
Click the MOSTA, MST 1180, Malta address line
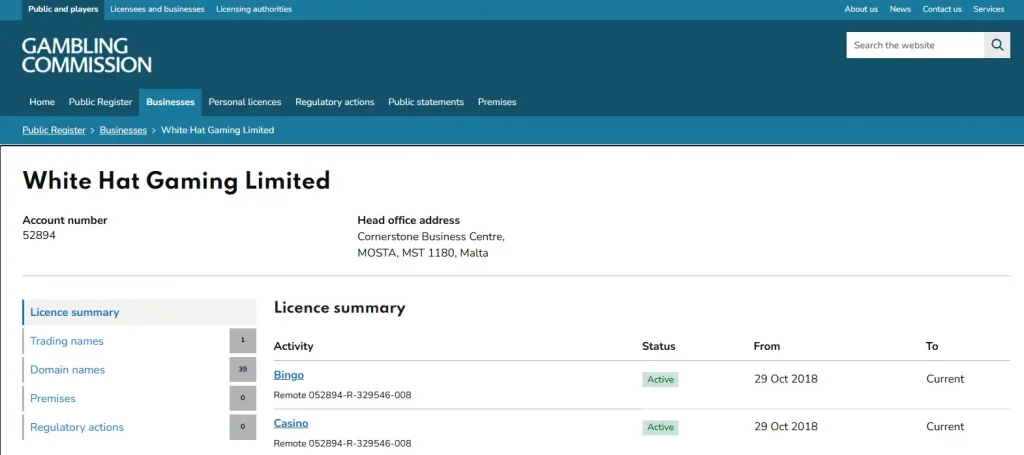click(423, 253)
